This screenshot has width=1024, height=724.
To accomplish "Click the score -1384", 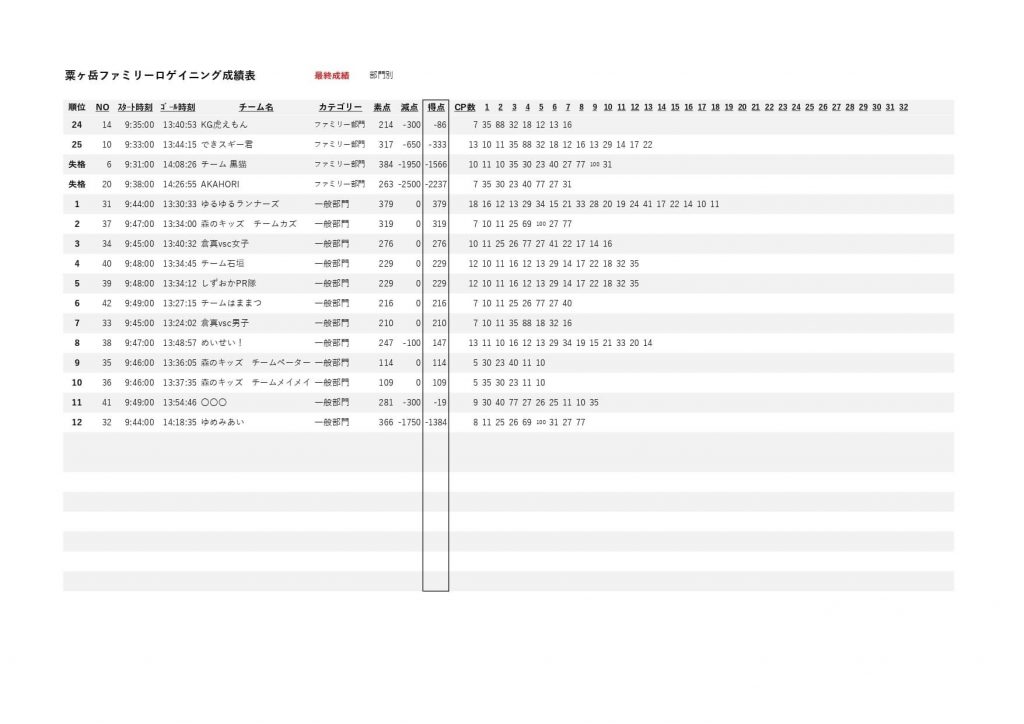I will pos(436,422).
